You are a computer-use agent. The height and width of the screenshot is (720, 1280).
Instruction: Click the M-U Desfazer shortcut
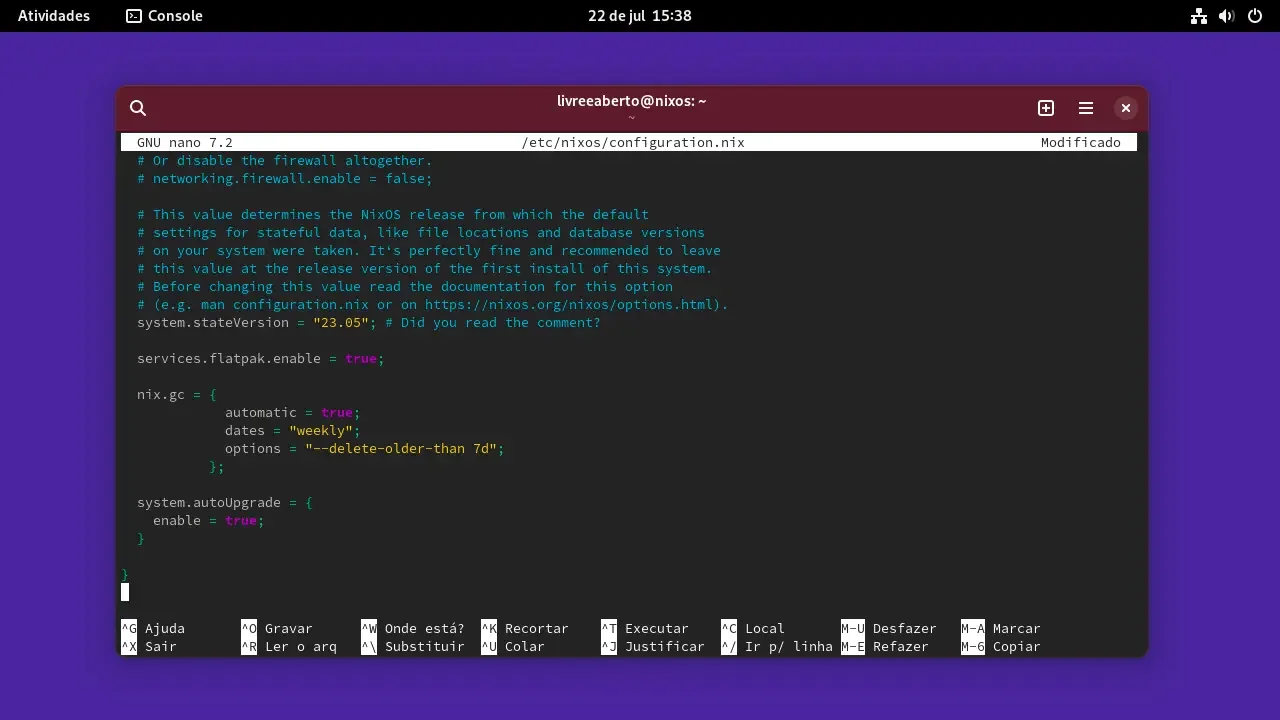[889, 629]
